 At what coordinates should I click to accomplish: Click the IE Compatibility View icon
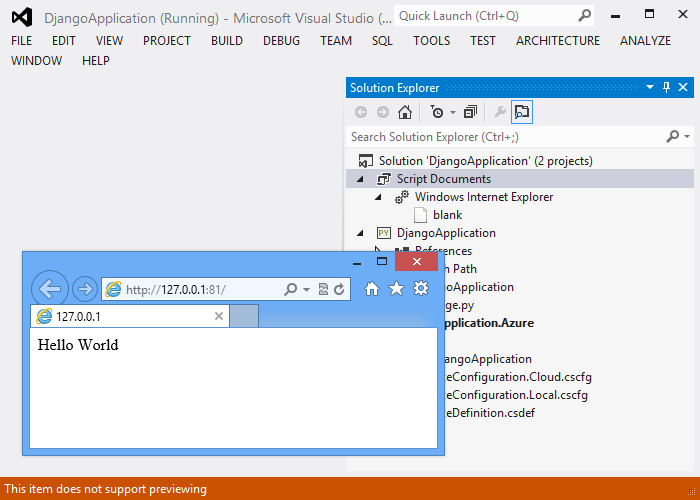(323, 289)
